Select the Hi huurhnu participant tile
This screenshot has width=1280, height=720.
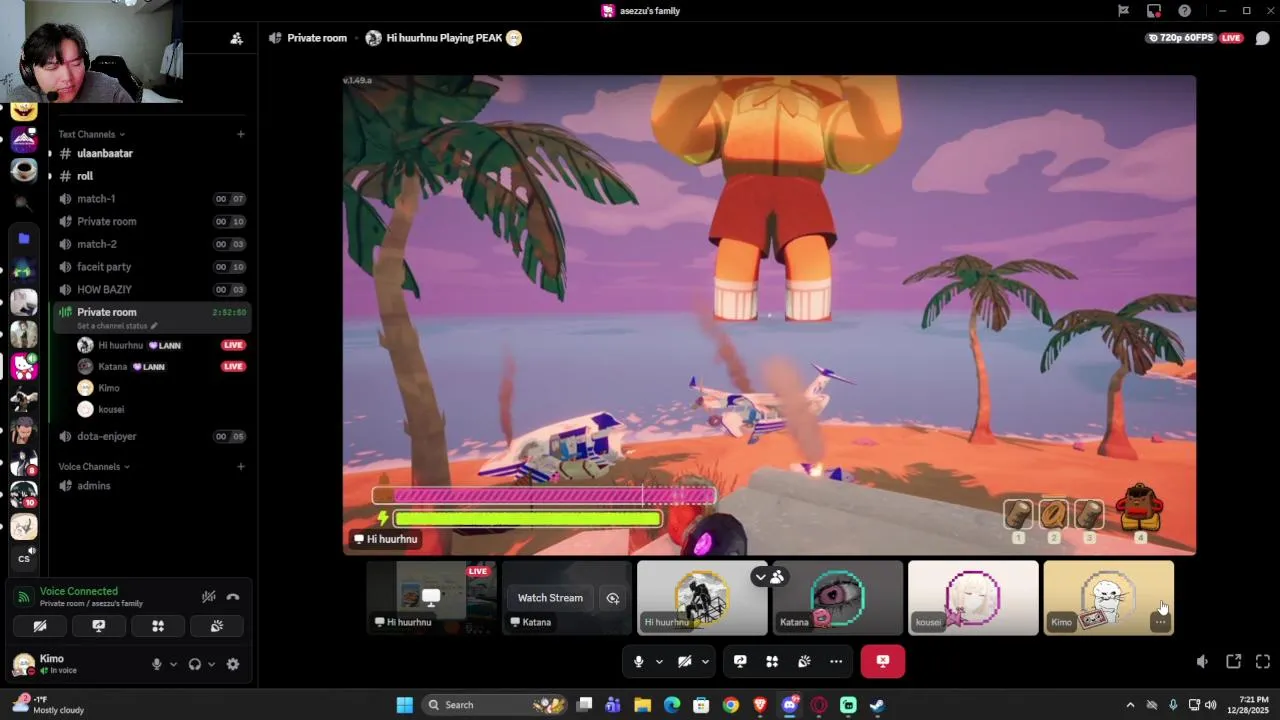click(x=702, y=598)
